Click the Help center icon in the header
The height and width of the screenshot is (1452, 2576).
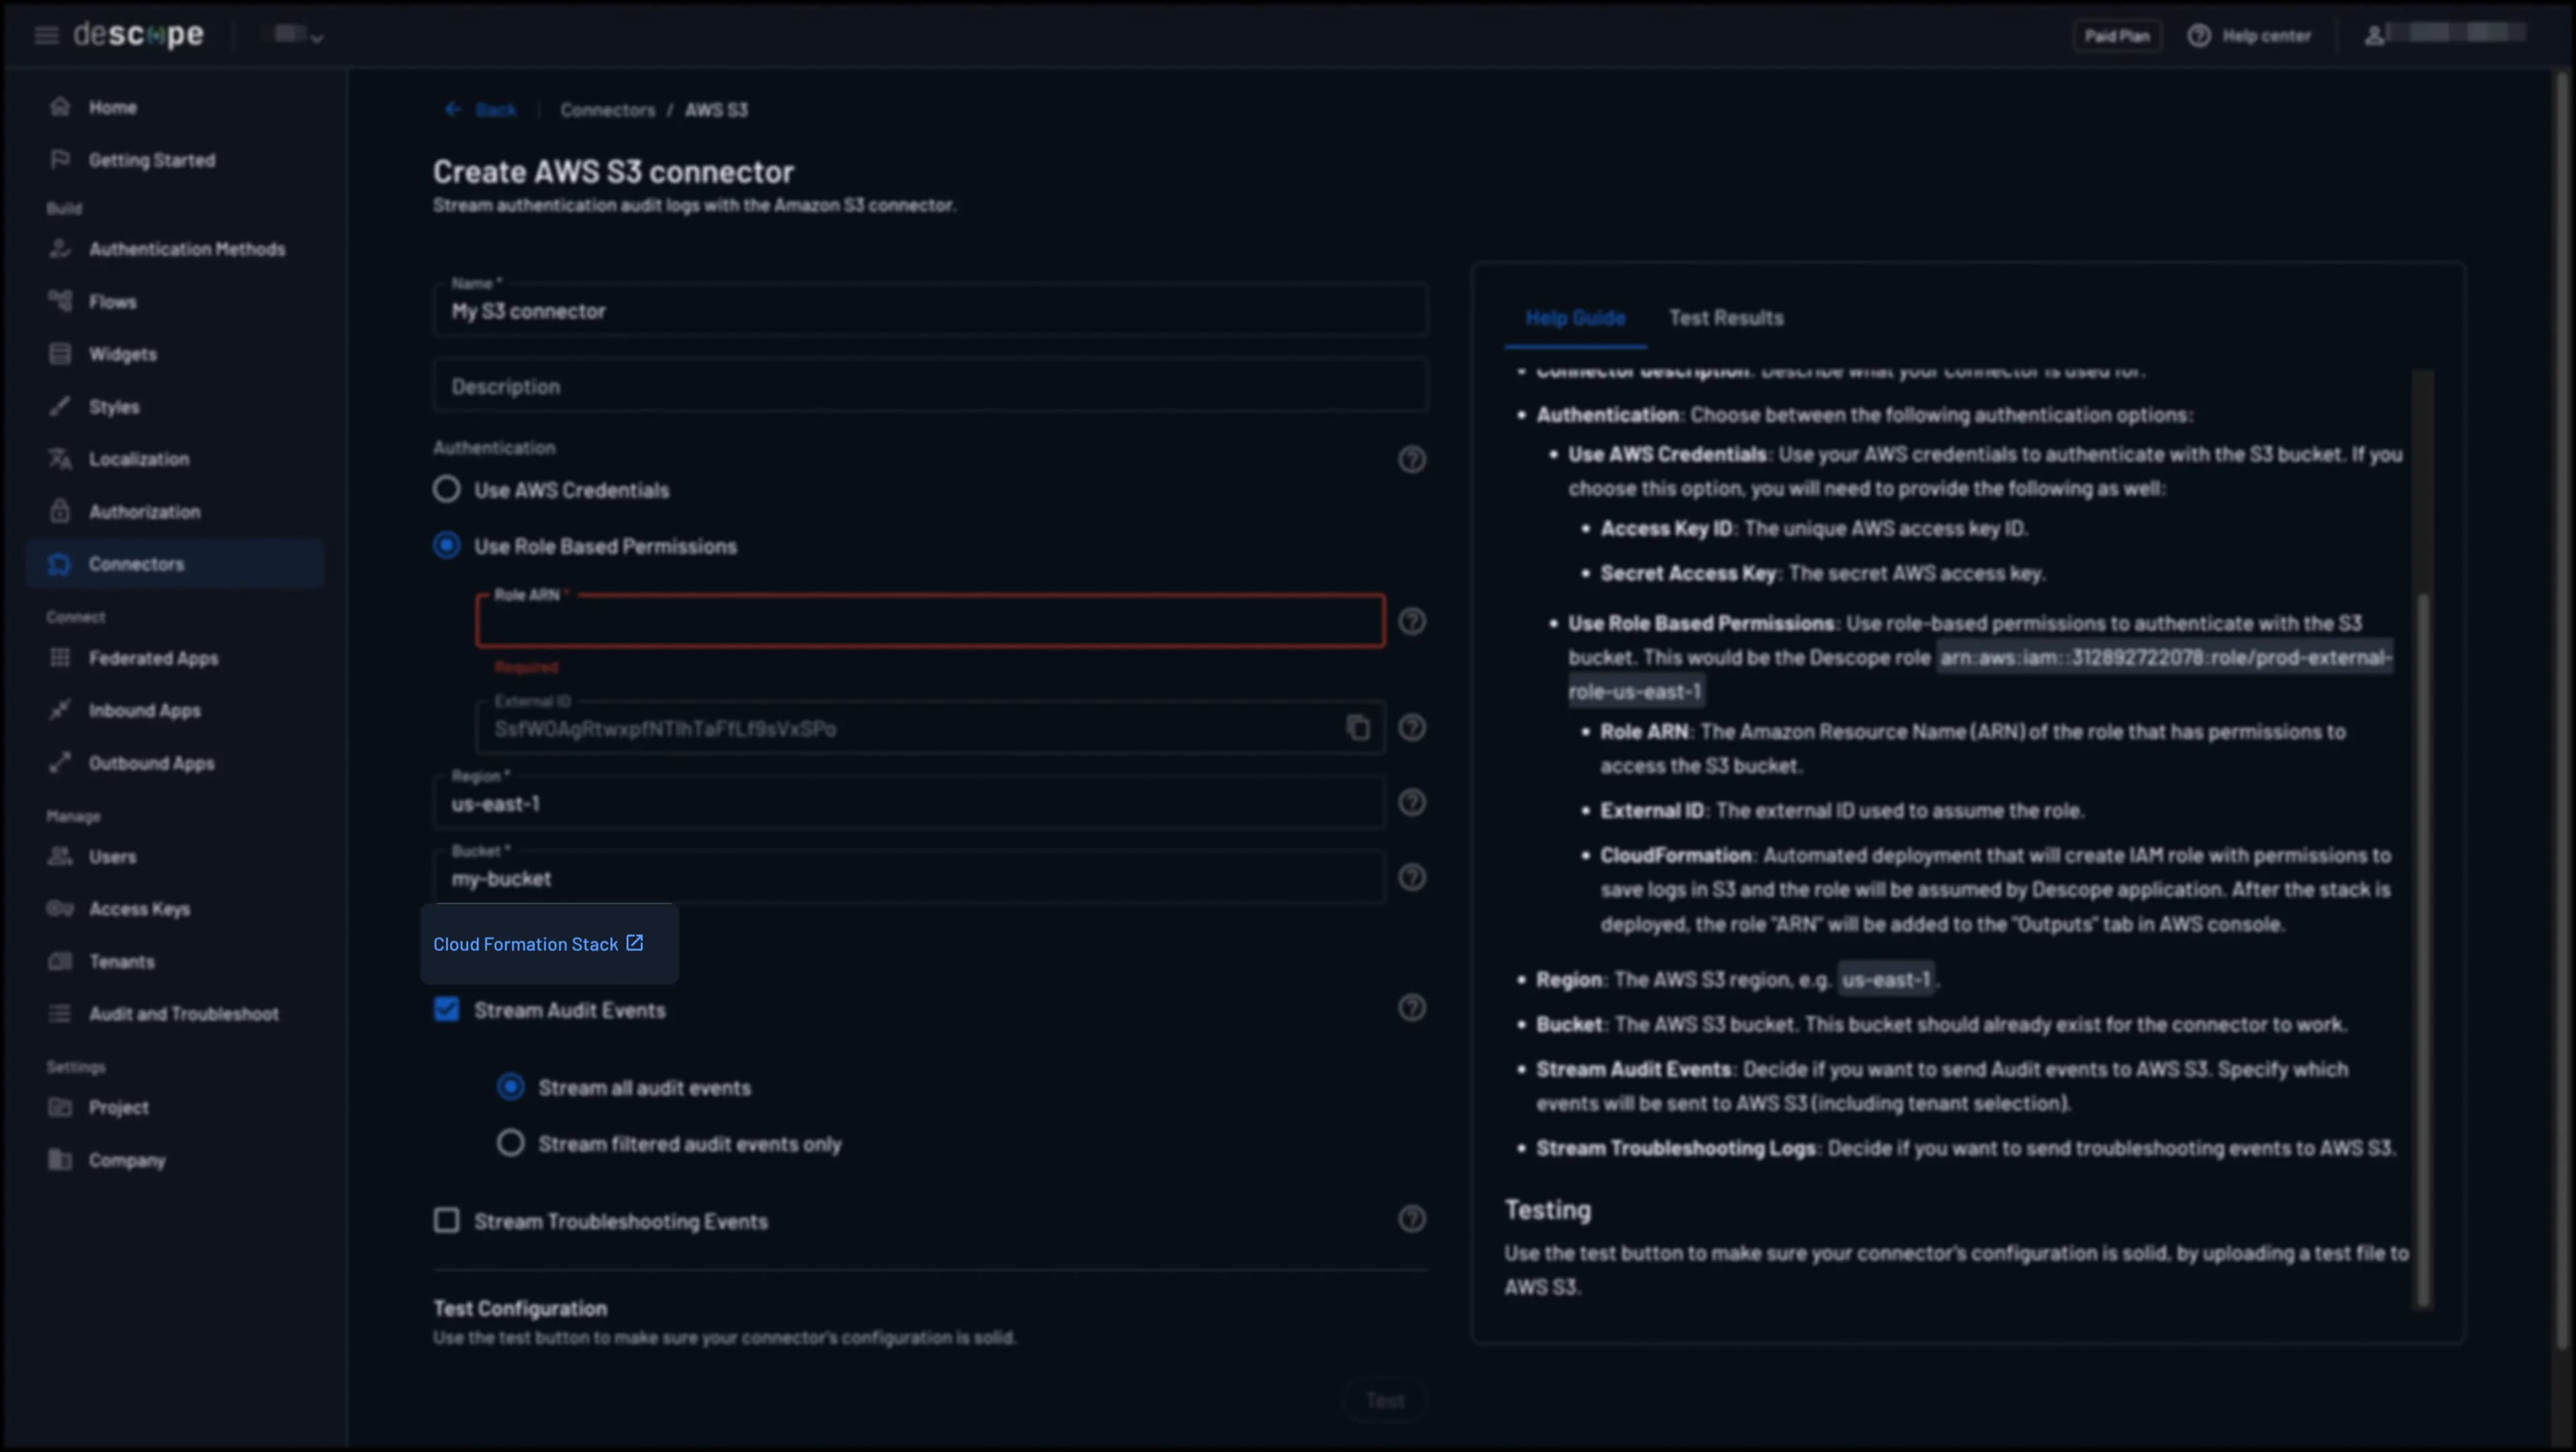[2198, 35]
